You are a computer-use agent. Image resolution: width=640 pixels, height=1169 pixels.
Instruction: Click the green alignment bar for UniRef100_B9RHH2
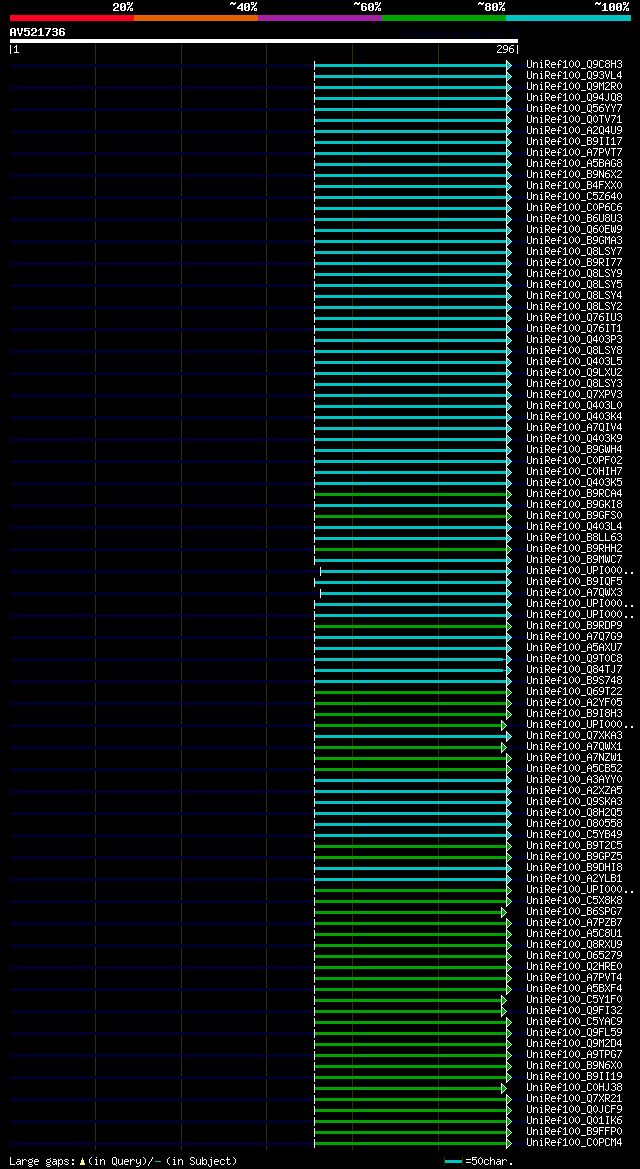[412, 549]
